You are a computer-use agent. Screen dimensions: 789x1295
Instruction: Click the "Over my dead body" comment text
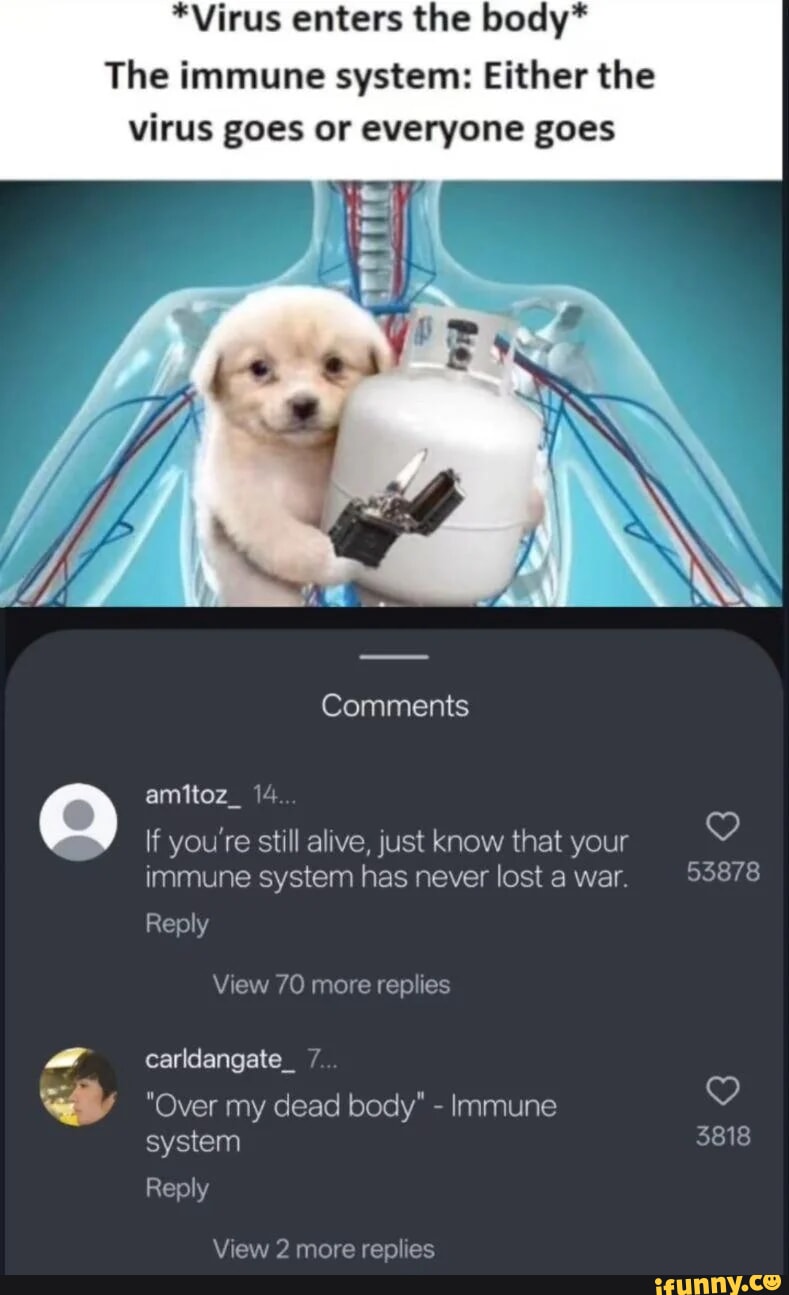pyautogui.click(x=351, y=1123)
